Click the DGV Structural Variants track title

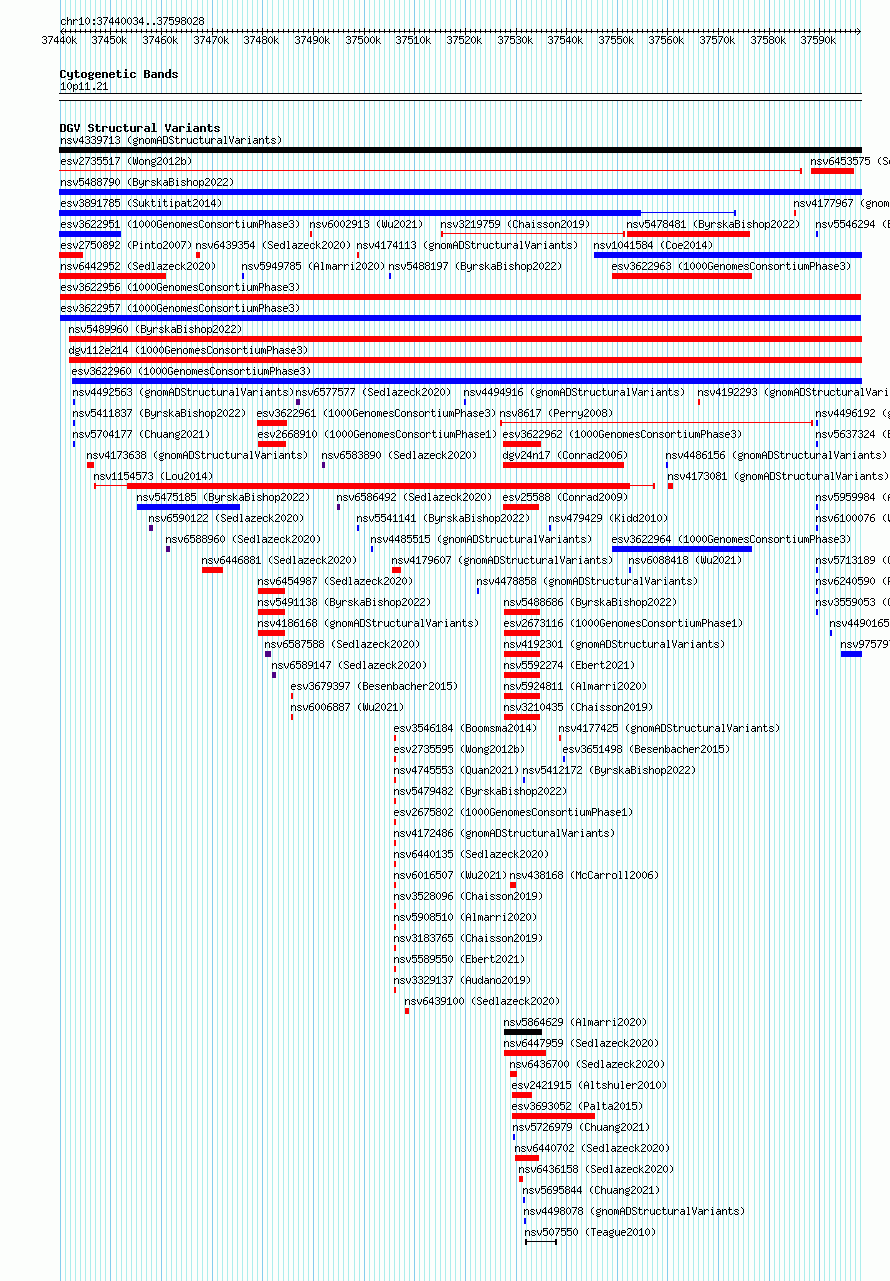coord(140,128)
